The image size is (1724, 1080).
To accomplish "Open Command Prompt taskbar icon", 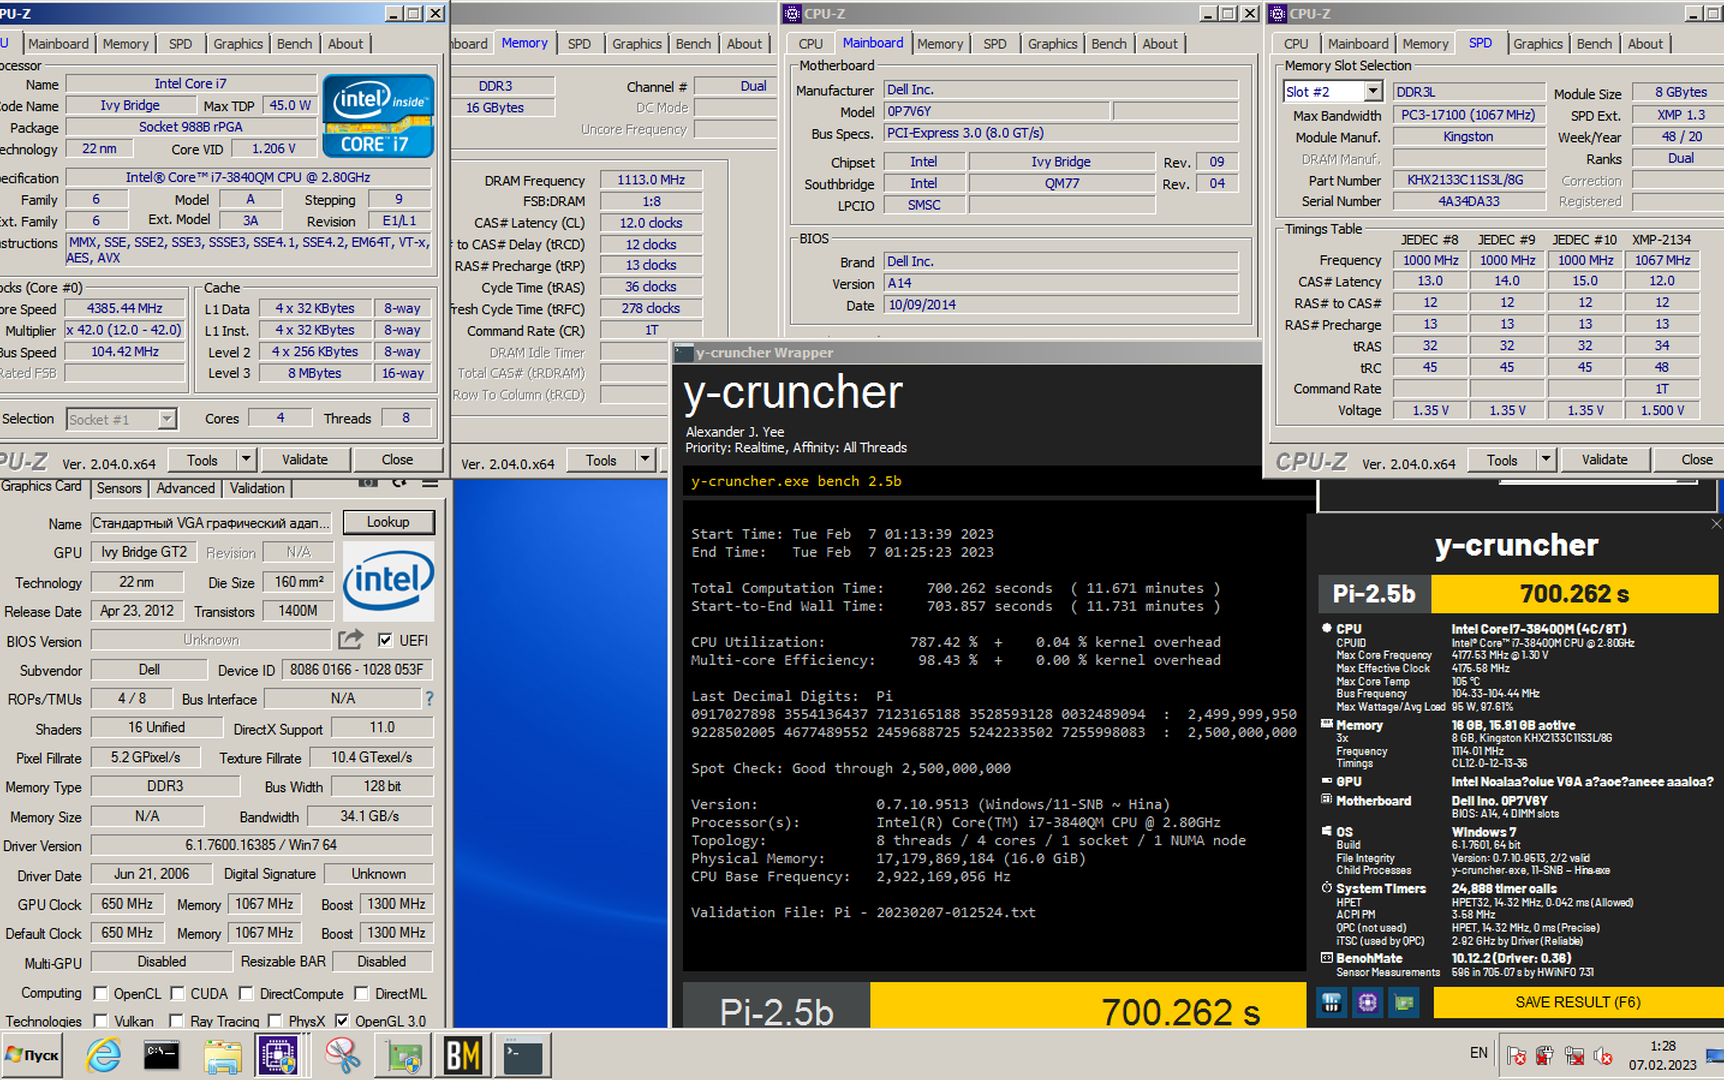I will pos(161,1055).
